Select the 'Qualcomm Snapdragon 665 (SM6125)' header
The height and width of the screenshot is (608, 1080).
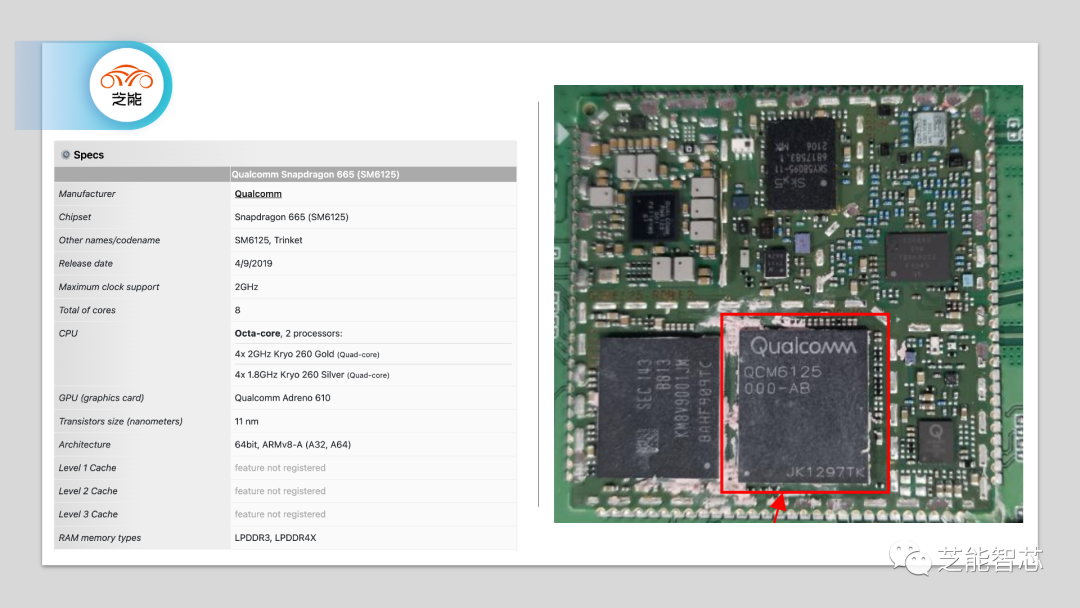click(x=315, y=174)
